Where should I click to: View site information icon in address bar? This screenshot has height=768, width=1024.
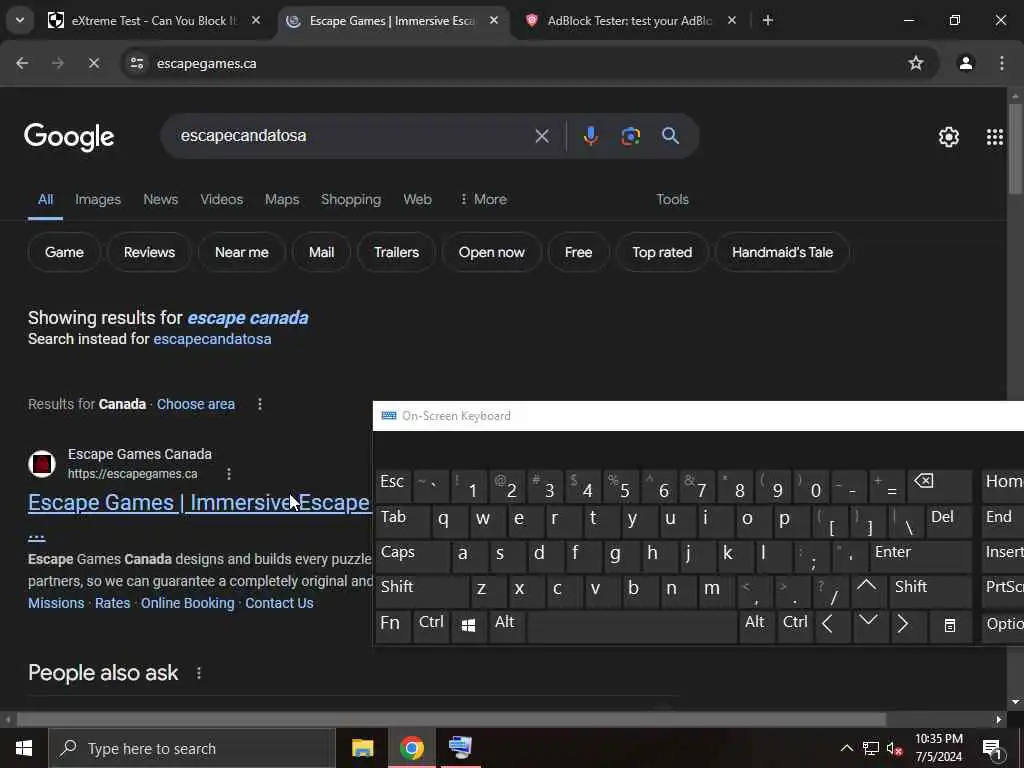click(x=136, y=63)
